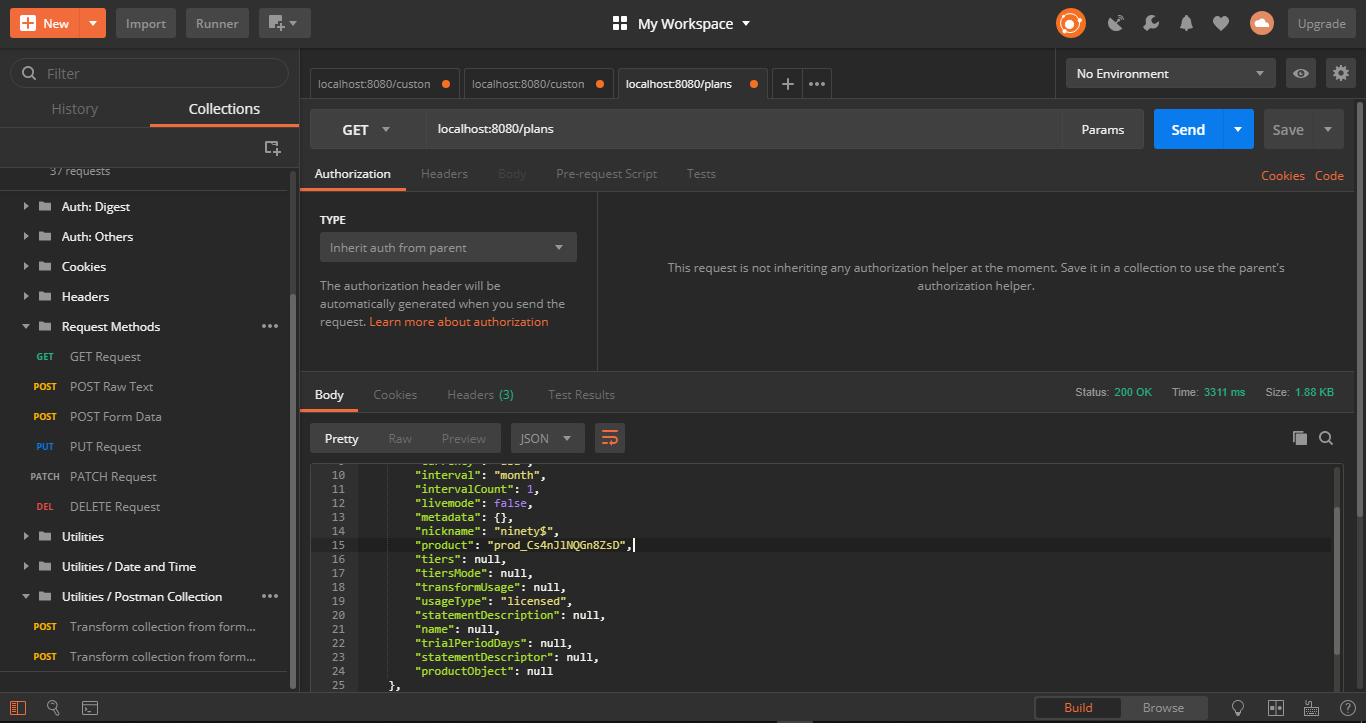This screenshot has width=1366, height=723.
Task: Open the JSON format dropdown
Action: point(548,438)
